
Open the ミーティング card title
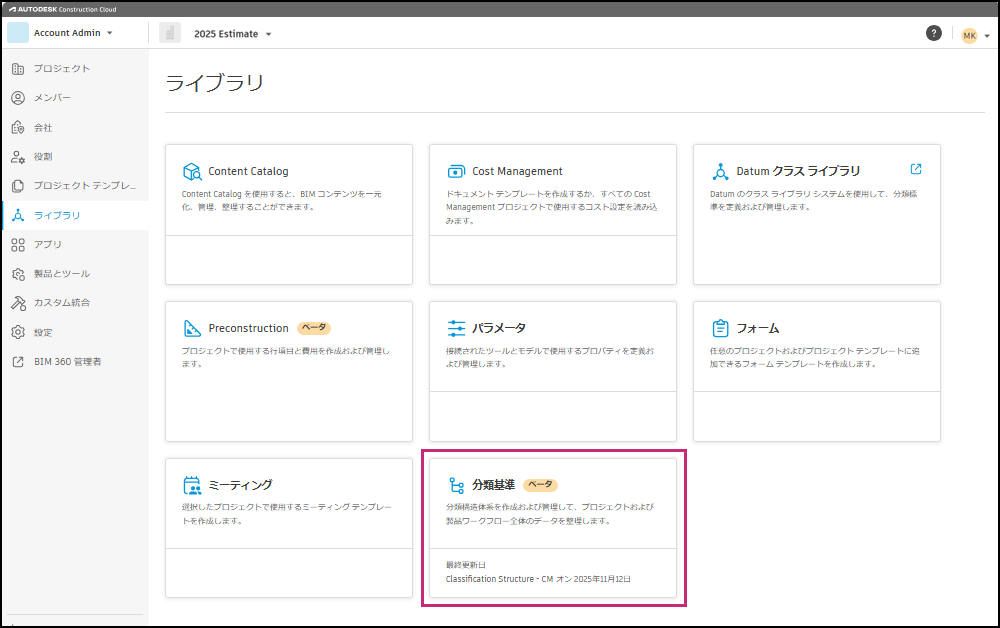[240, 485]
